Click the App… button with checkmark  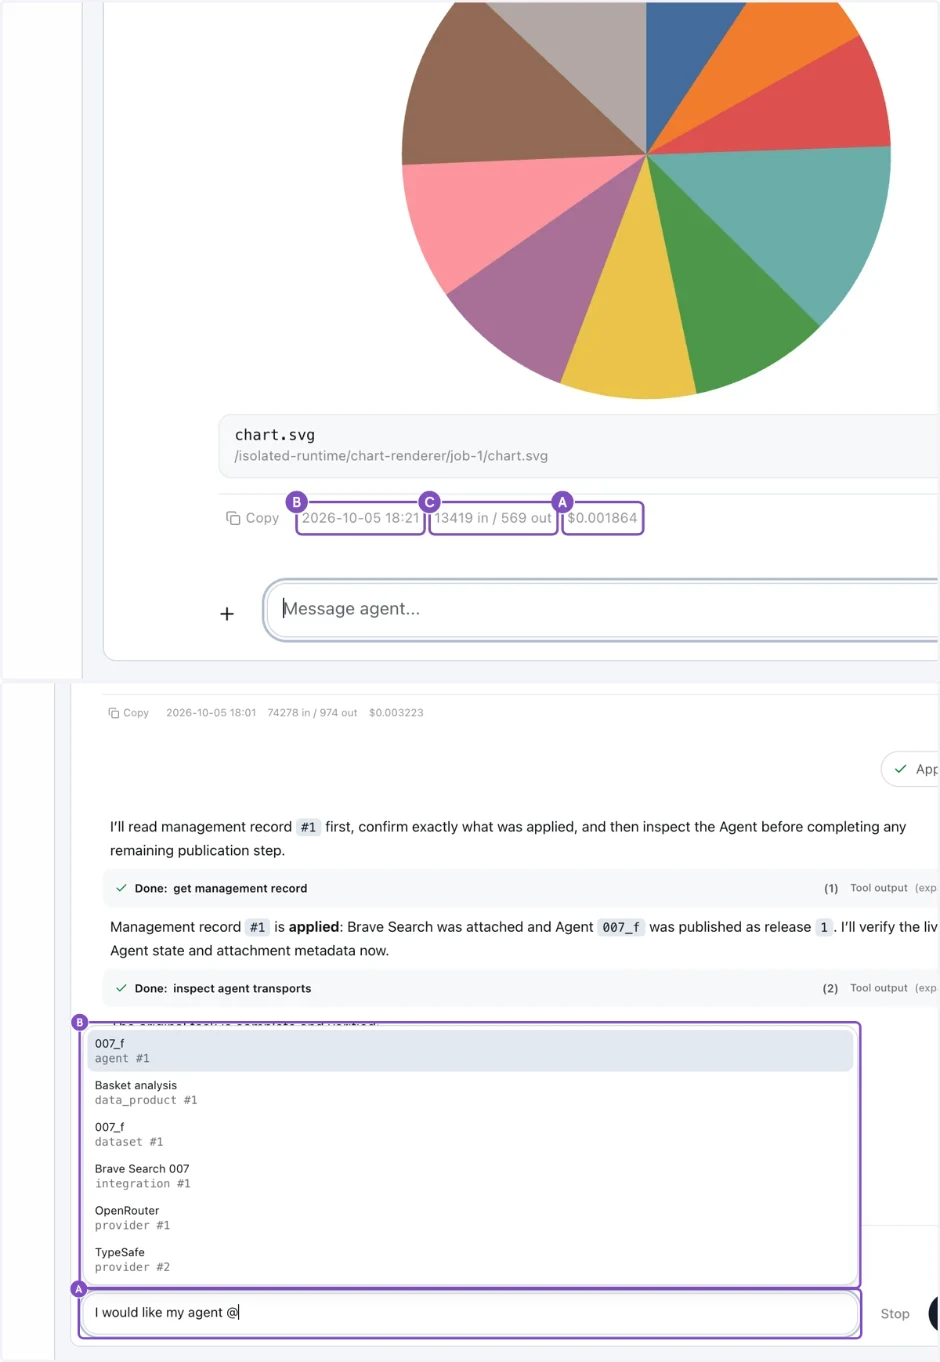911,769
